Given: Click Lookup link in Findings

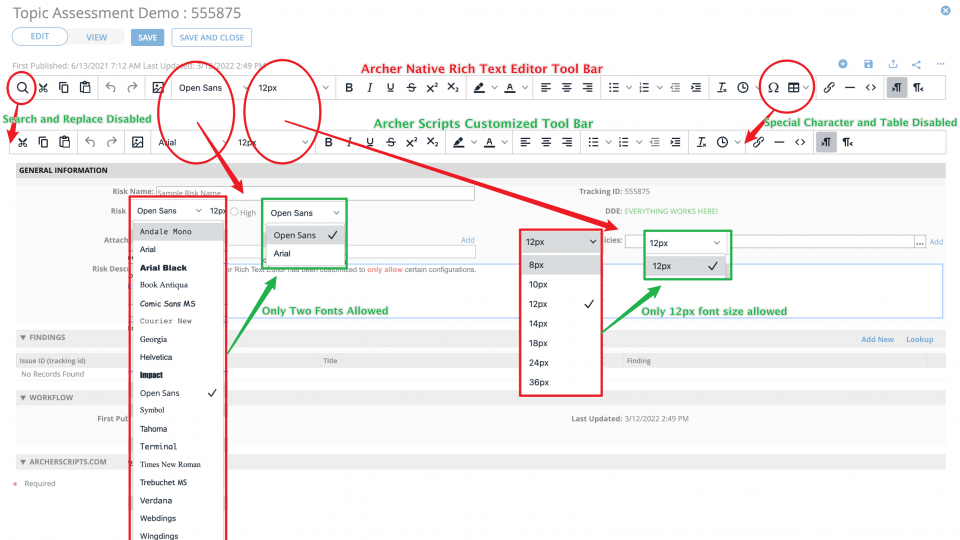Looking at the screenshot, I should [920, 339].
